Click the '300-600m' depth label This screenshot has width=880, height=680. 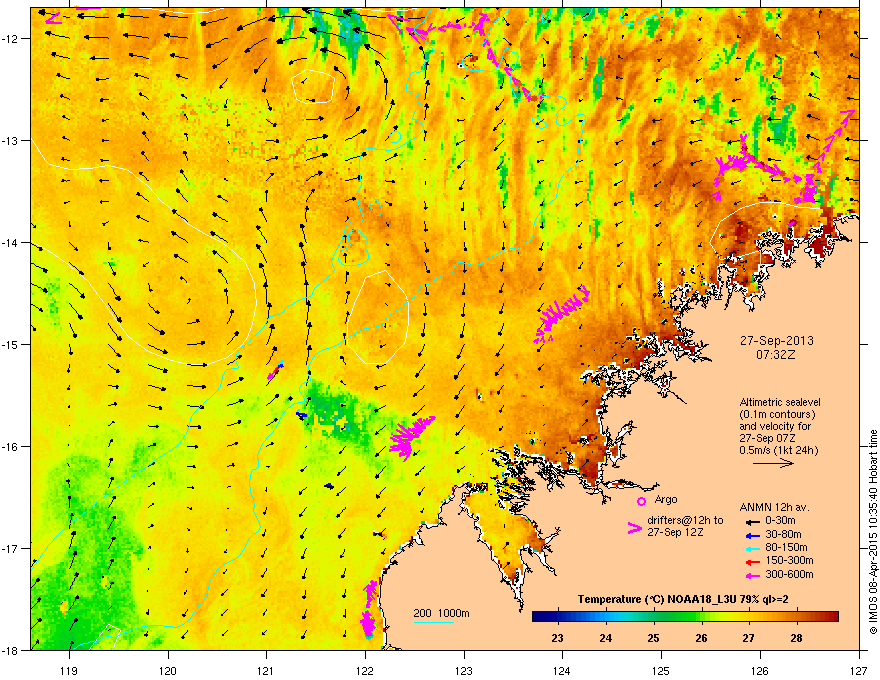click(789, 575)
